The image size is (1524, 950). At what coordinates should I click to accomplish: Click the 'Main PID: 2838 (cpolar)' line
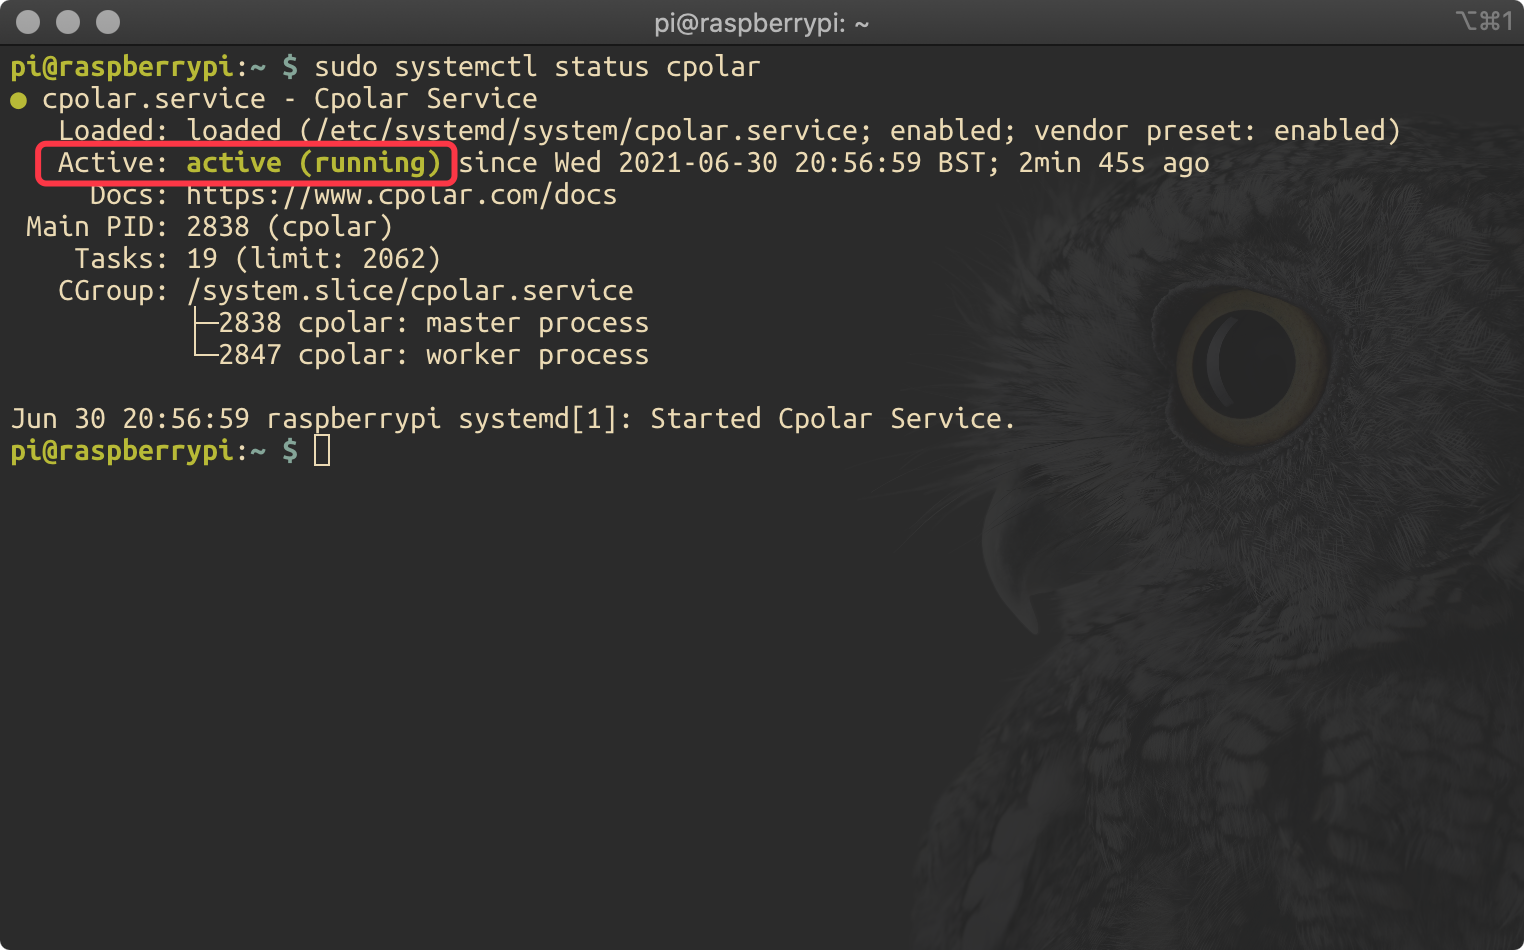tap(209, 227)
